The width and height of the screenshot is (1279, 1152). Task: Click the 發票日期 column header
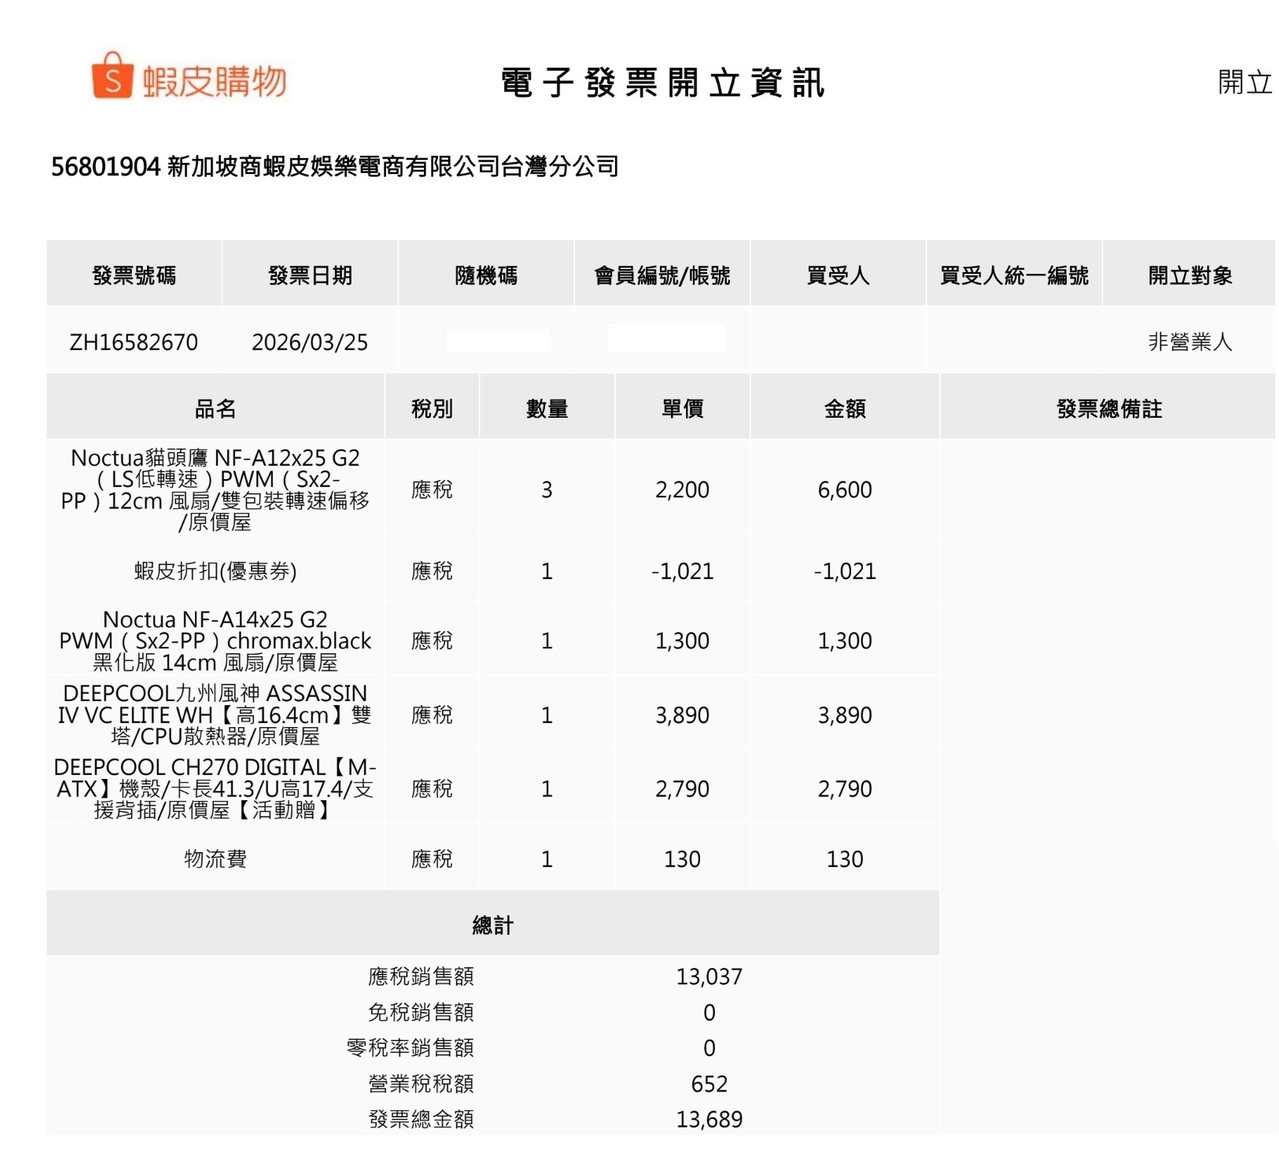310,275
